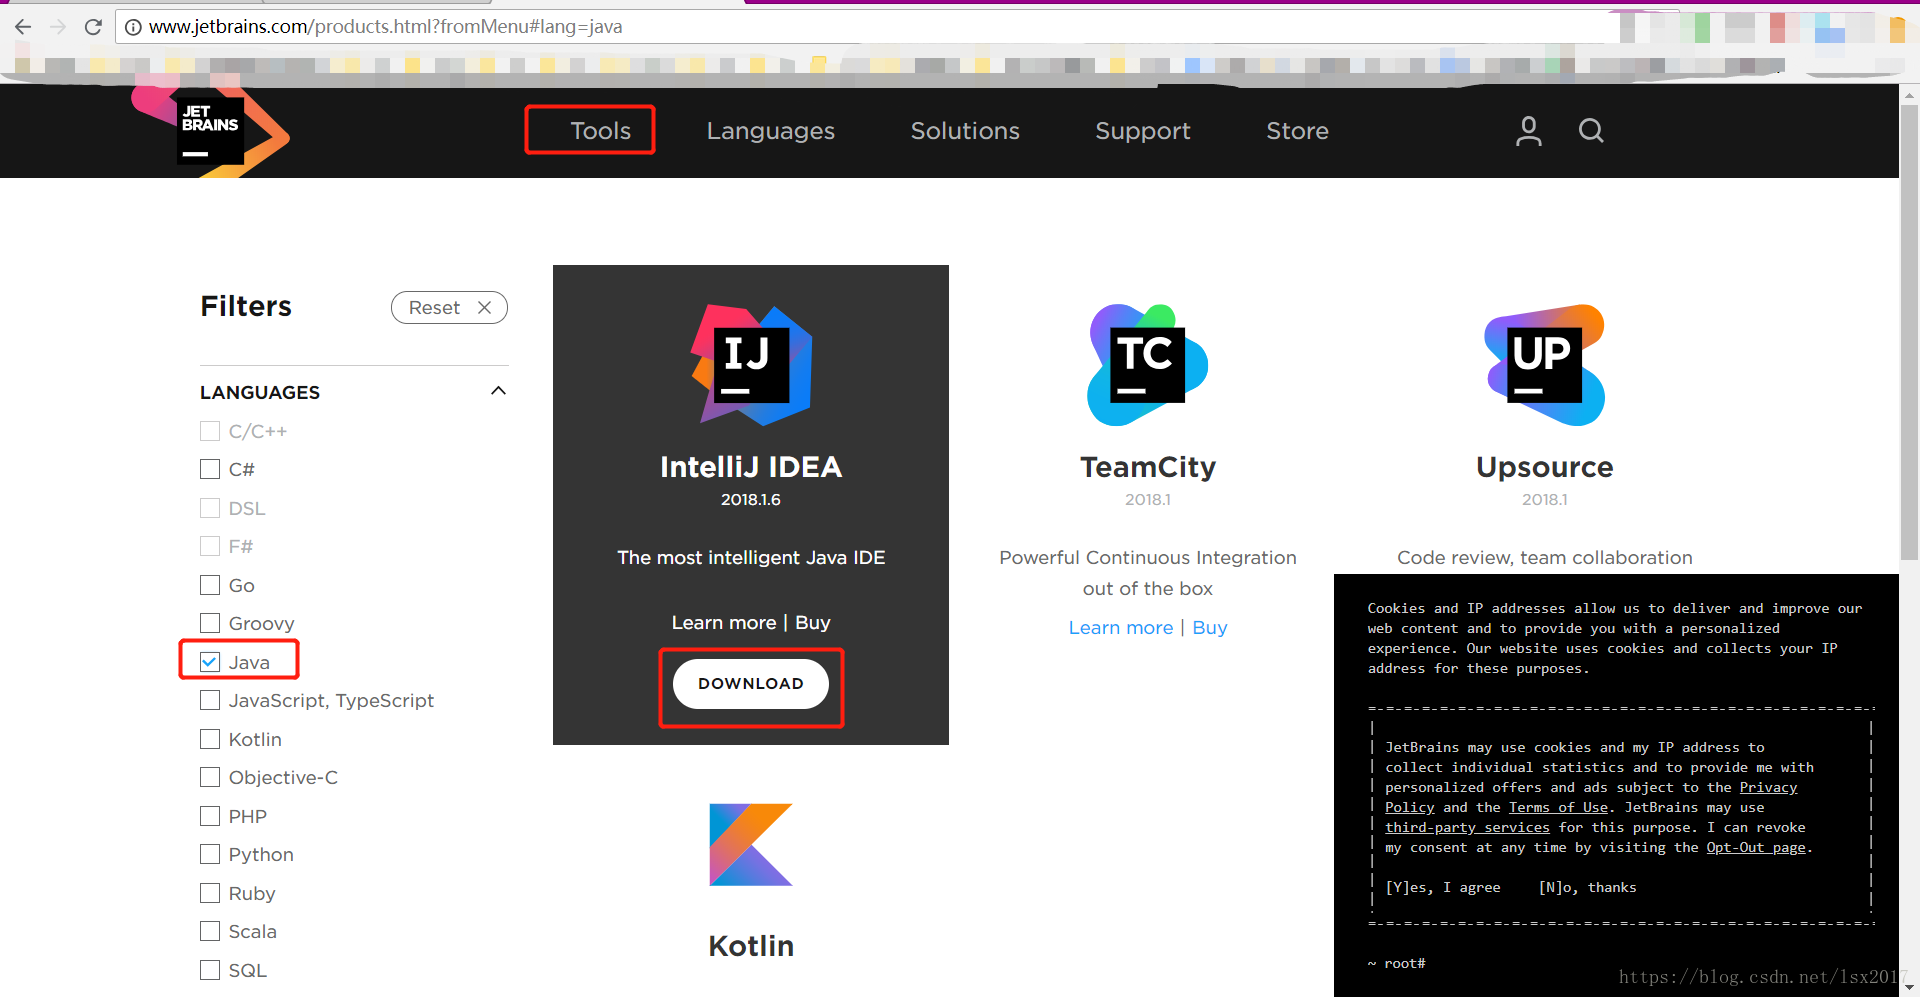Viewport: 1920px width, 997px height.
Task: Open the third-party services link
Action: click(x=1467, y=828)
